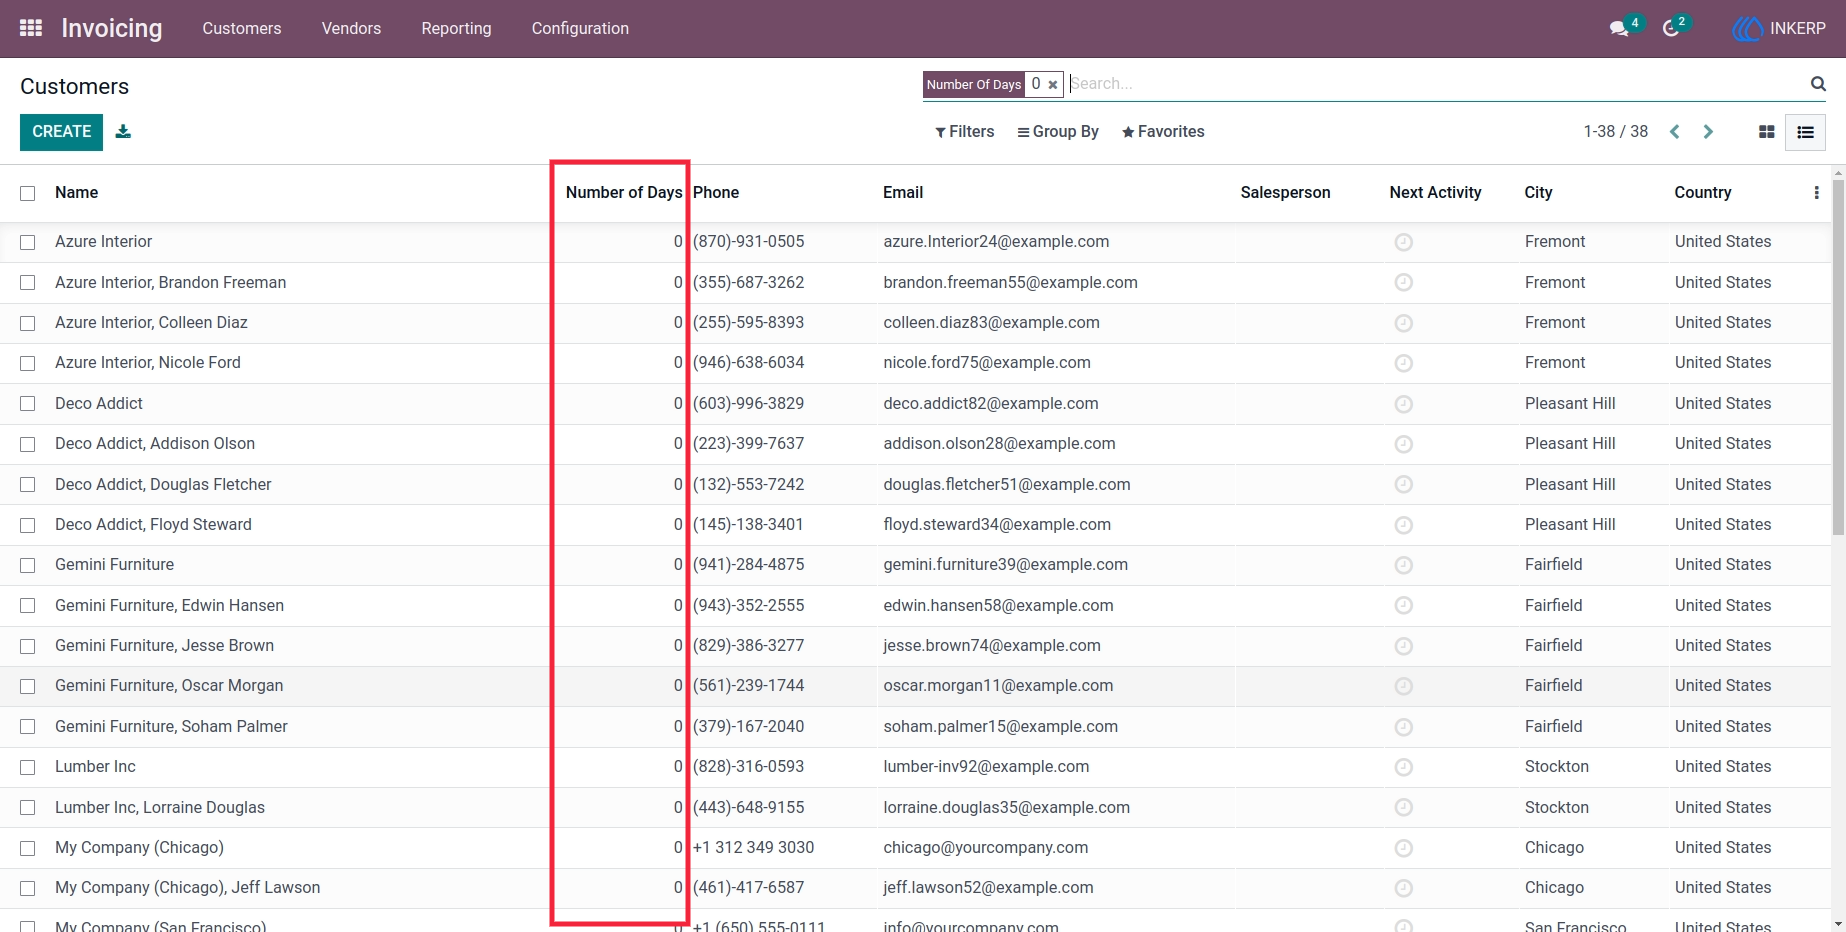The width and height of the screenshot is (1846, 932).
Task: Click activity clock for My Company (Chicago) row
Action: [x=1404, y=848]
